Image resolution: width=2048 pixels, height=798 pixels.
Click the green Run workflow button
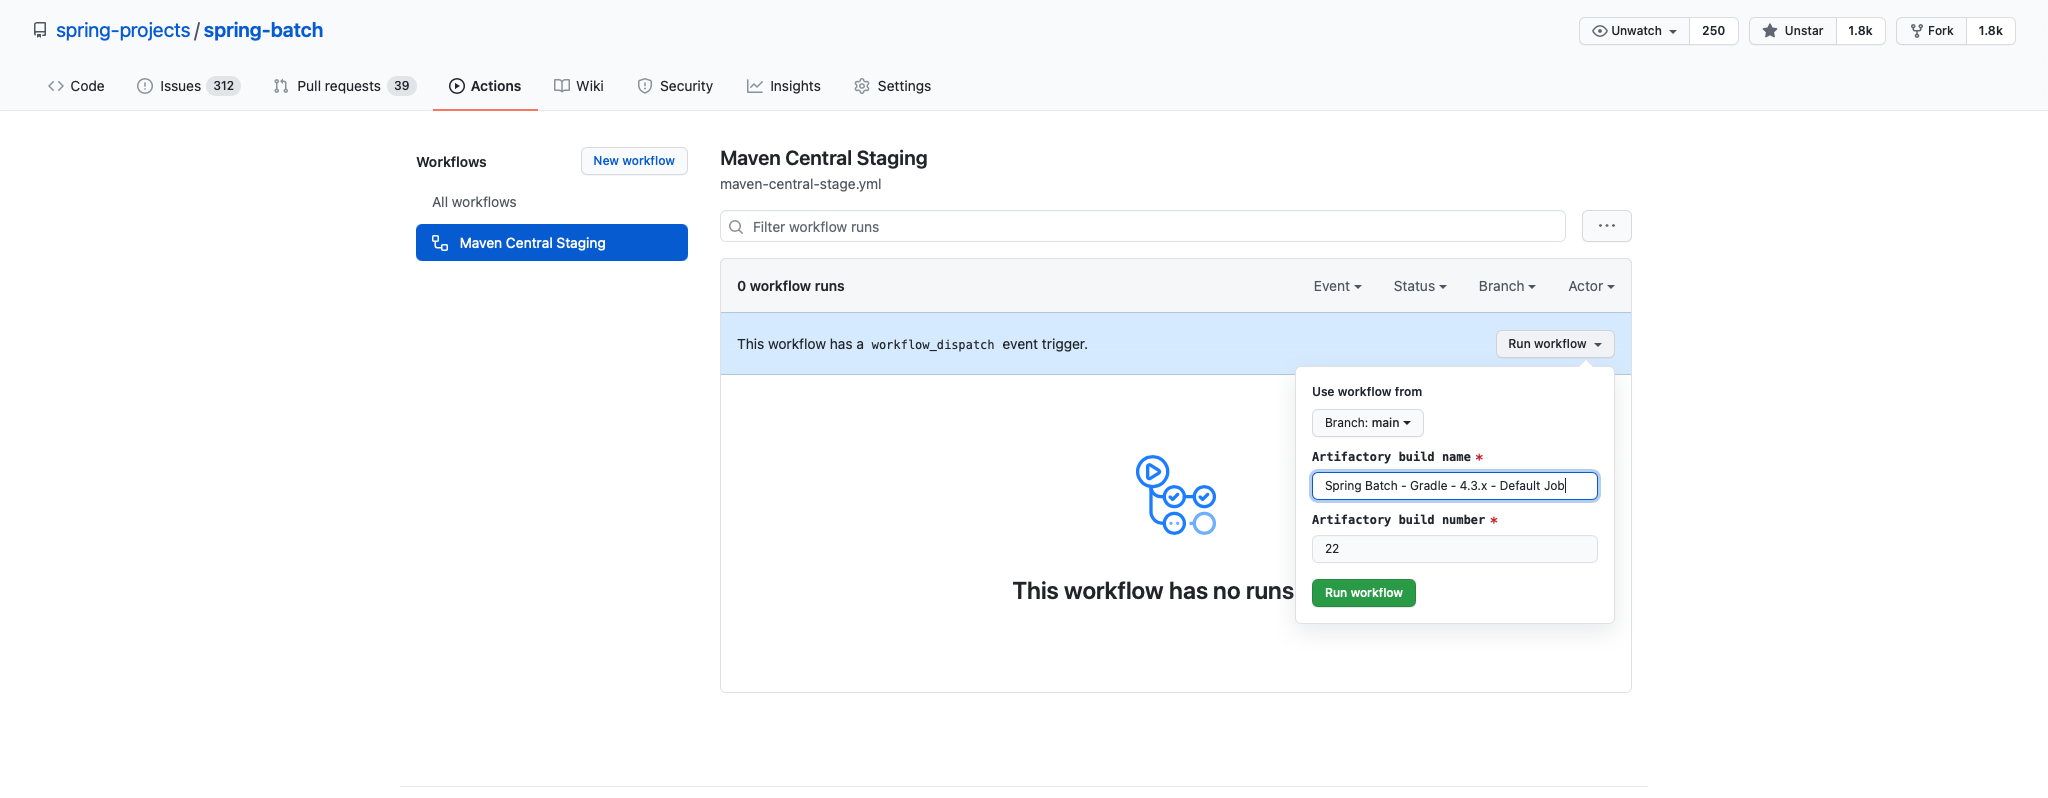coord(1364,593)
